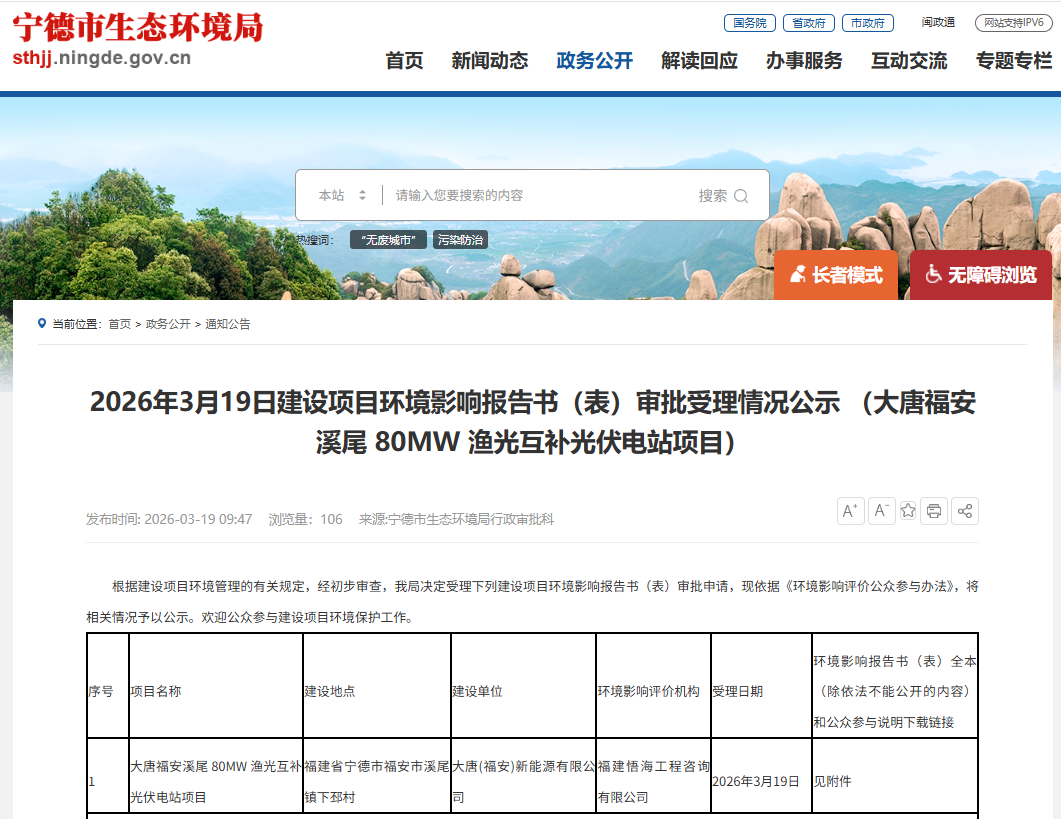The width and height of the screenshot is (1061, 819).
Task: Click the star favorite icon
Action: click(x=908, y=511)
